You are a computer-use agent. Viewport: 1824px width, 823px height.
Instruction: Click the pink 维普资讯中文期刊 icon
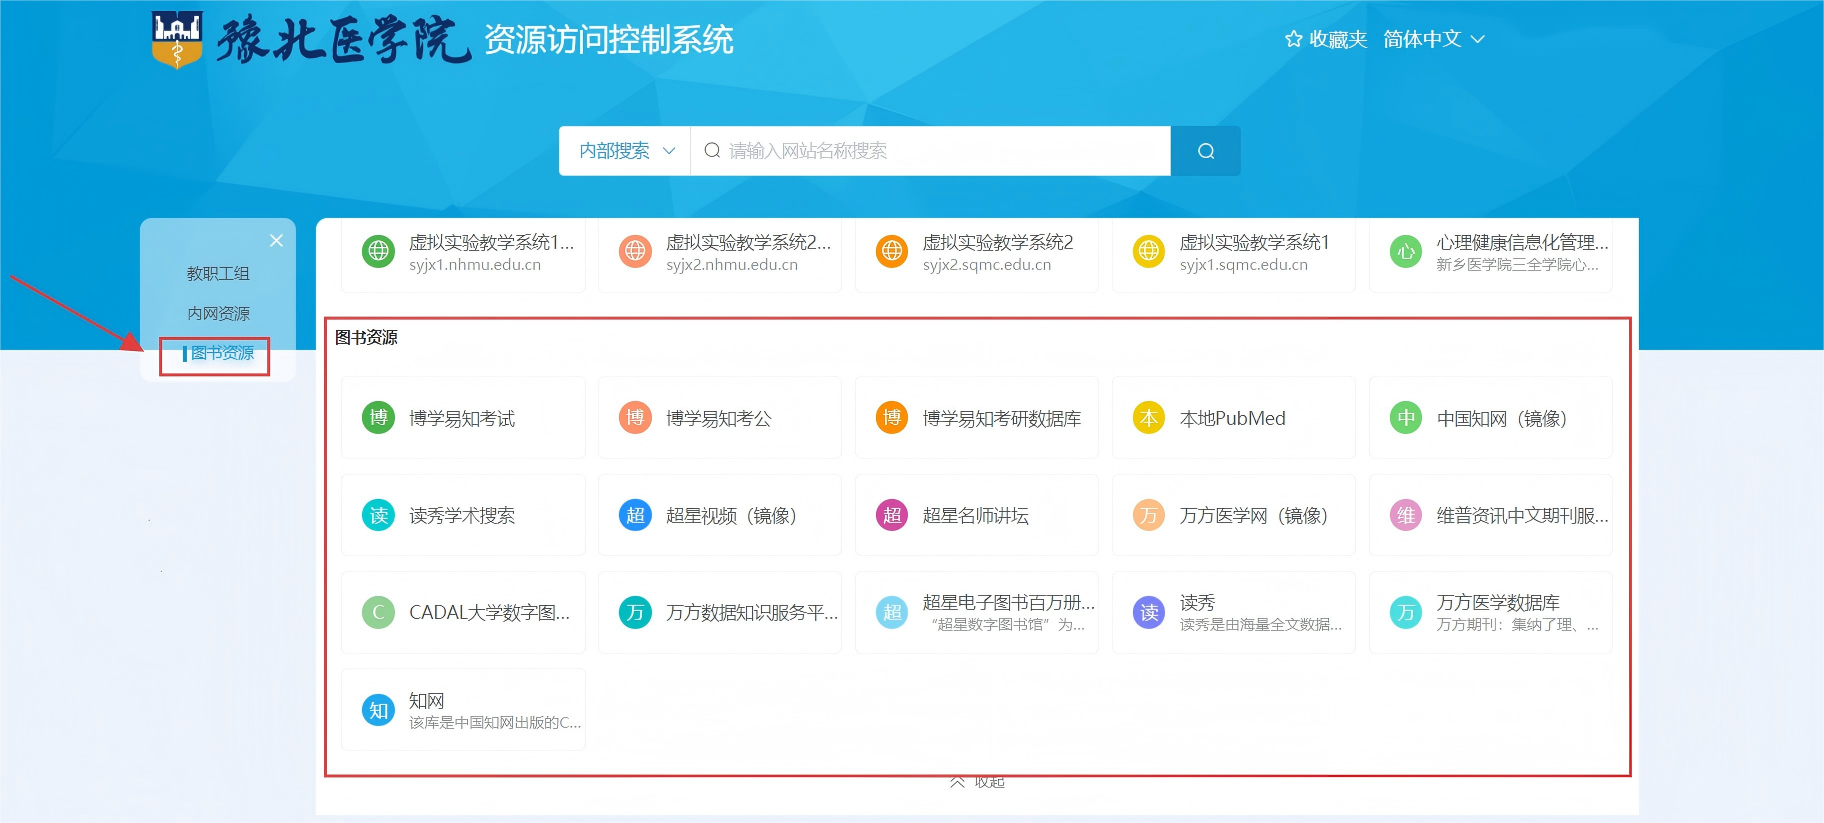click(1405, 515)
